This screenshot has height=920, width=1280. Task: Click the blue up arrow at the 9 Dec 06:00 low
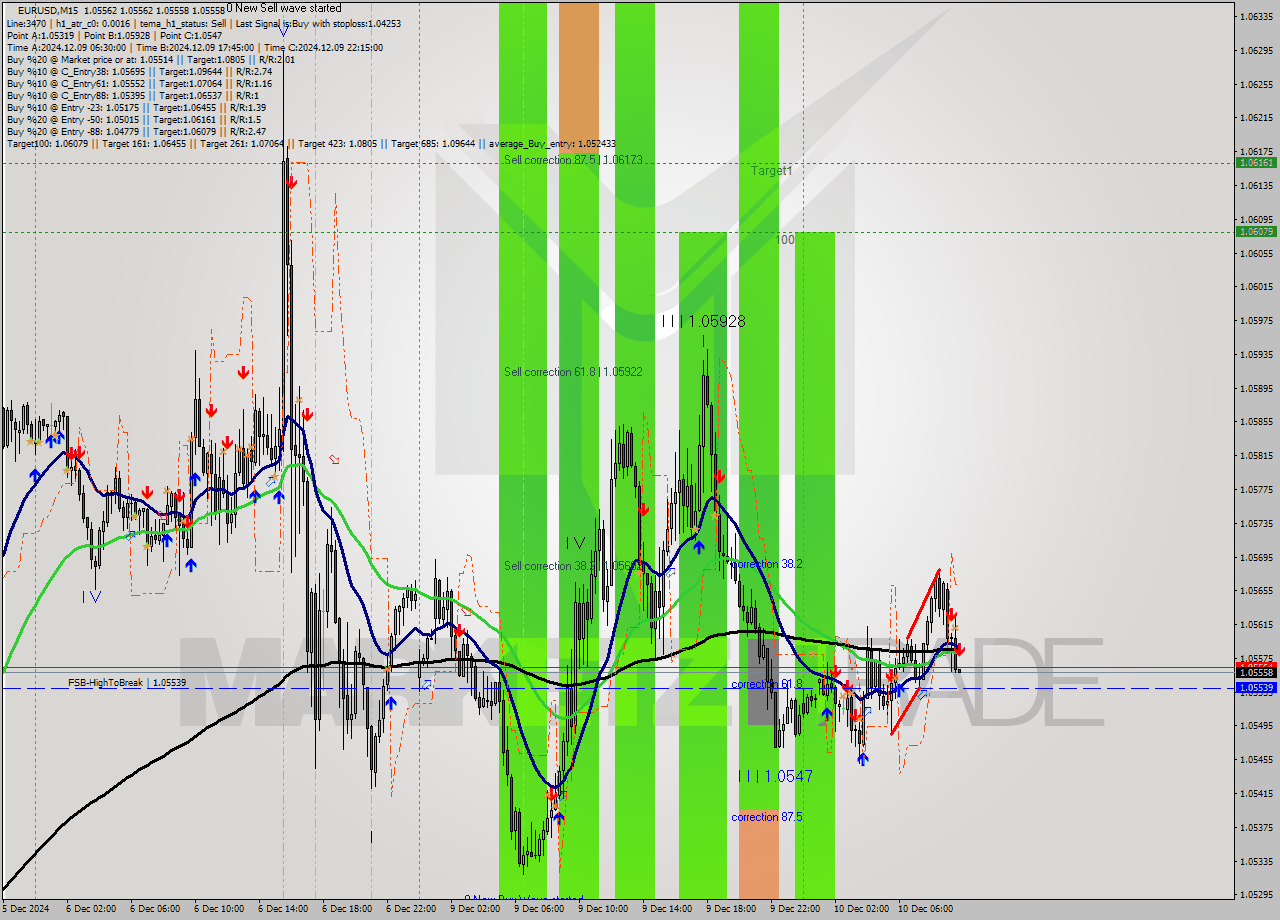point(557,817)
